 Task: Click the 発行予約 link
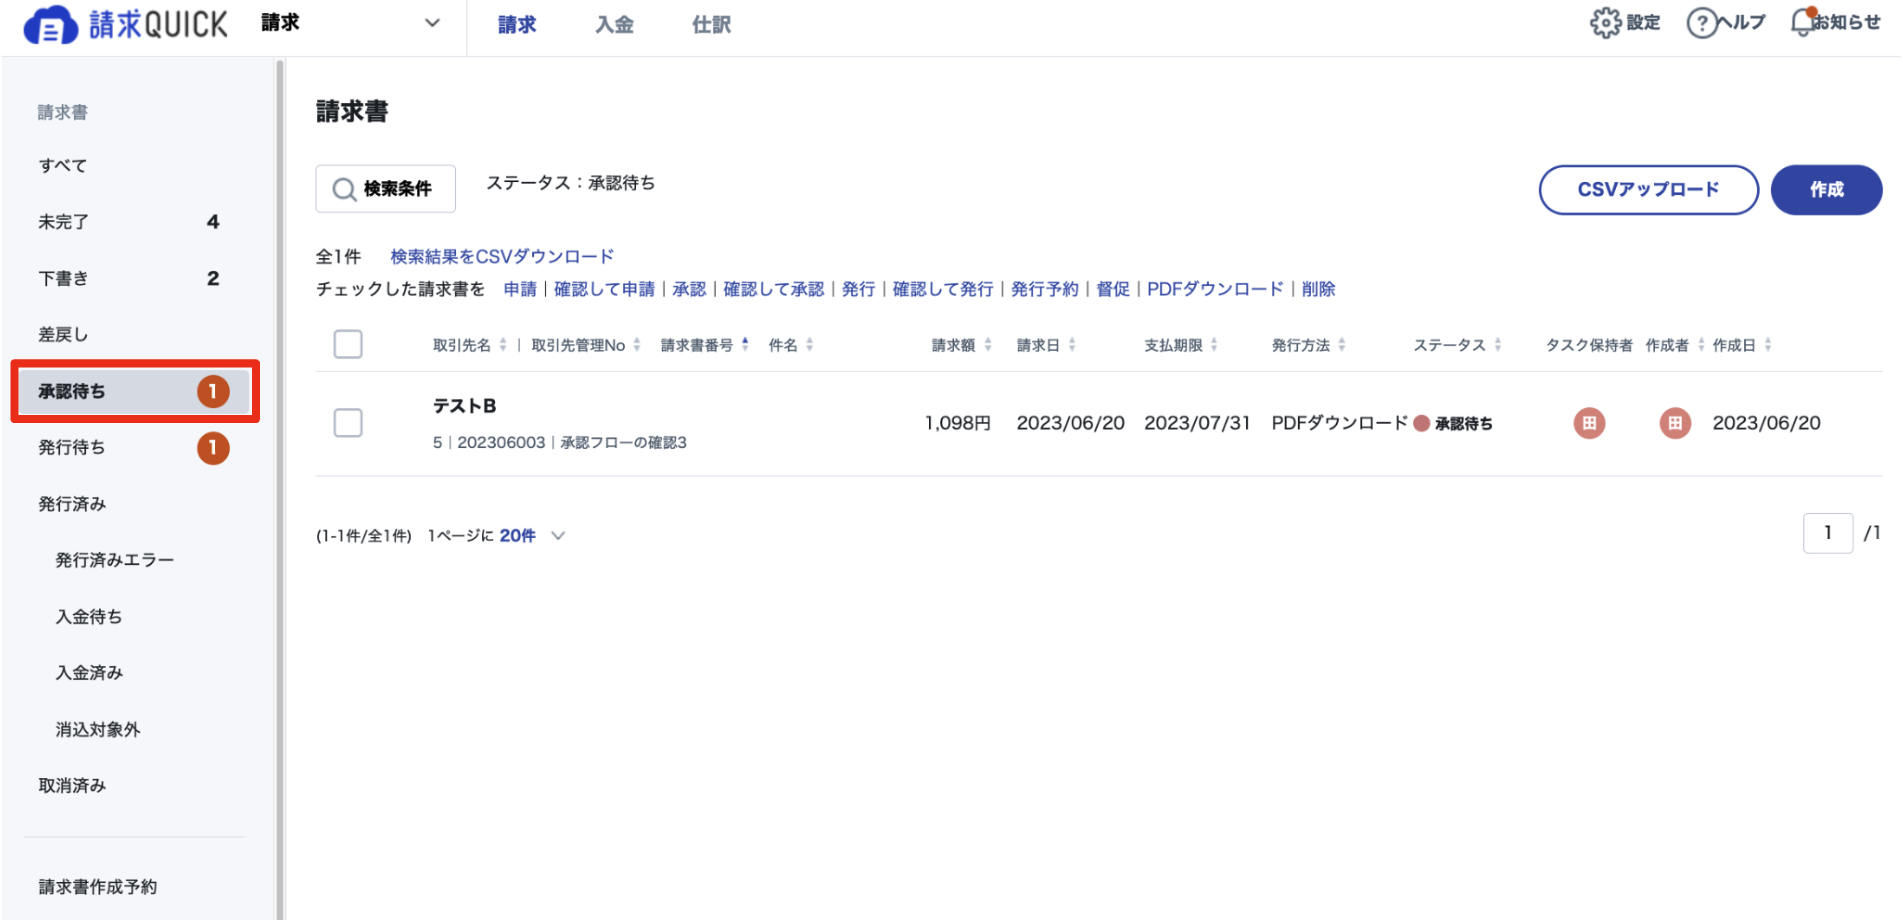pyautogui.click(x=1045, y=289)
